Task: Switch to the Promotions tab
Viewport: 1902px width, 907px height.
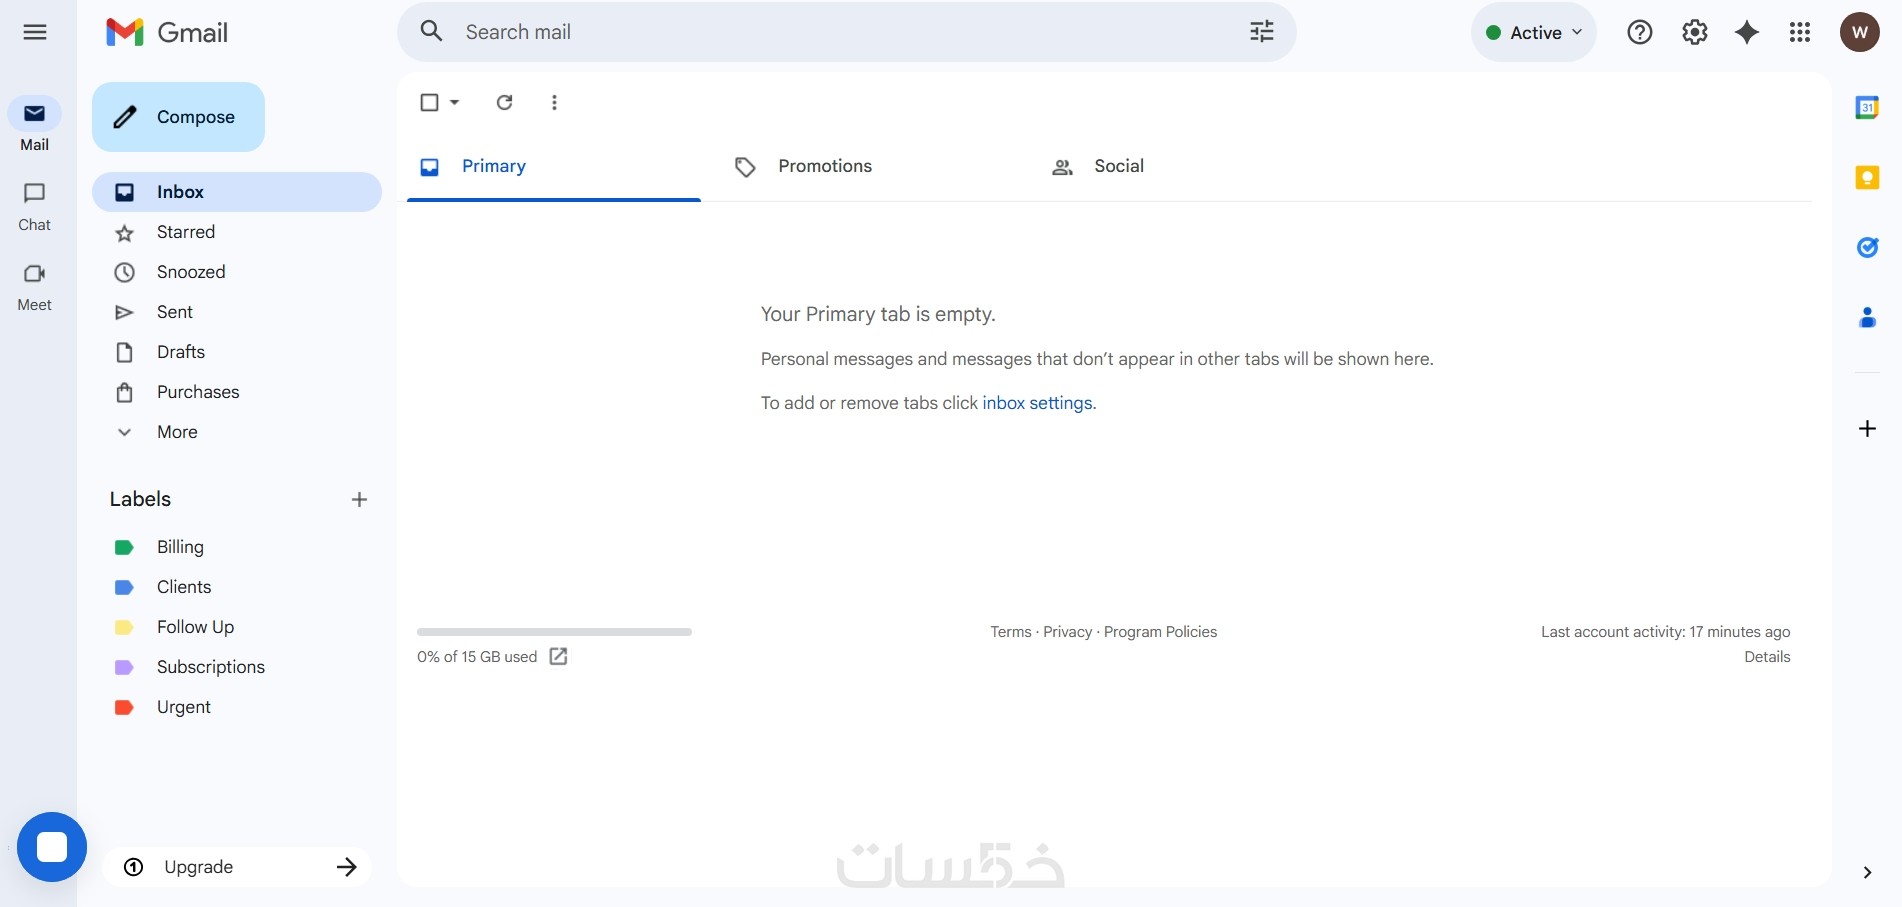Action: 824,166
